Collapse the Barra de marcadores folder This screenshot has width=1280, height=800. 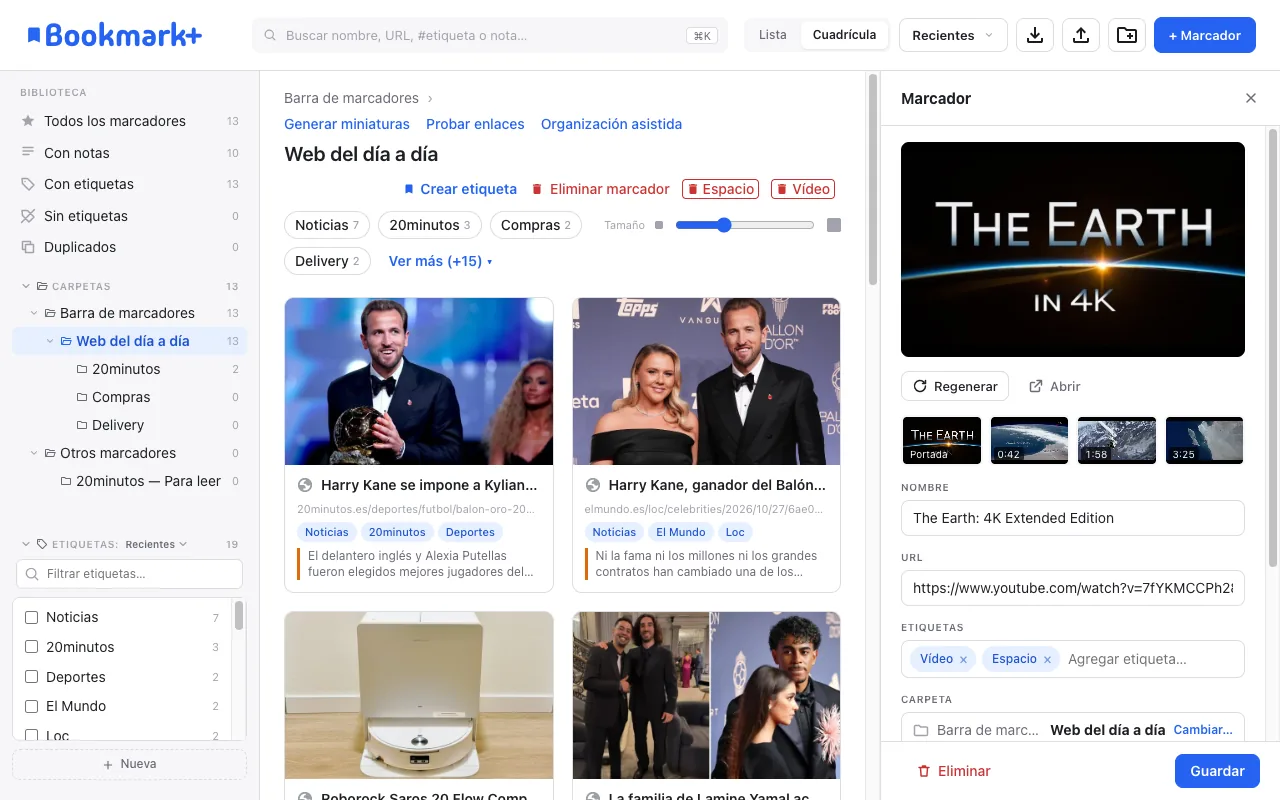coord(34,313)
